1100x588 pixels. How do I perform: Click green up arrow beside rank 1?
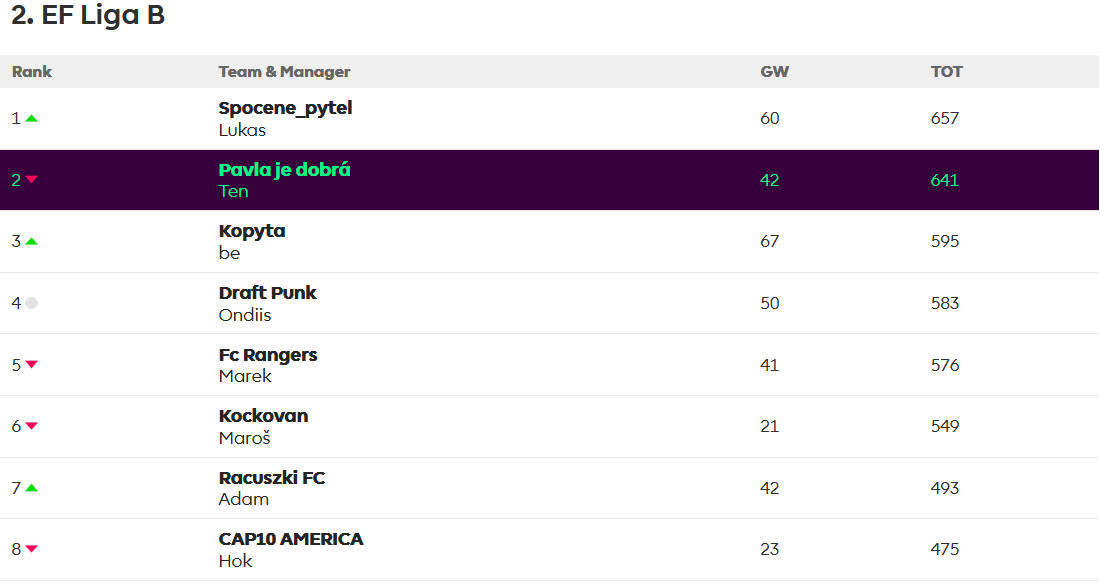pyautogui.click(x=32, y=119)
